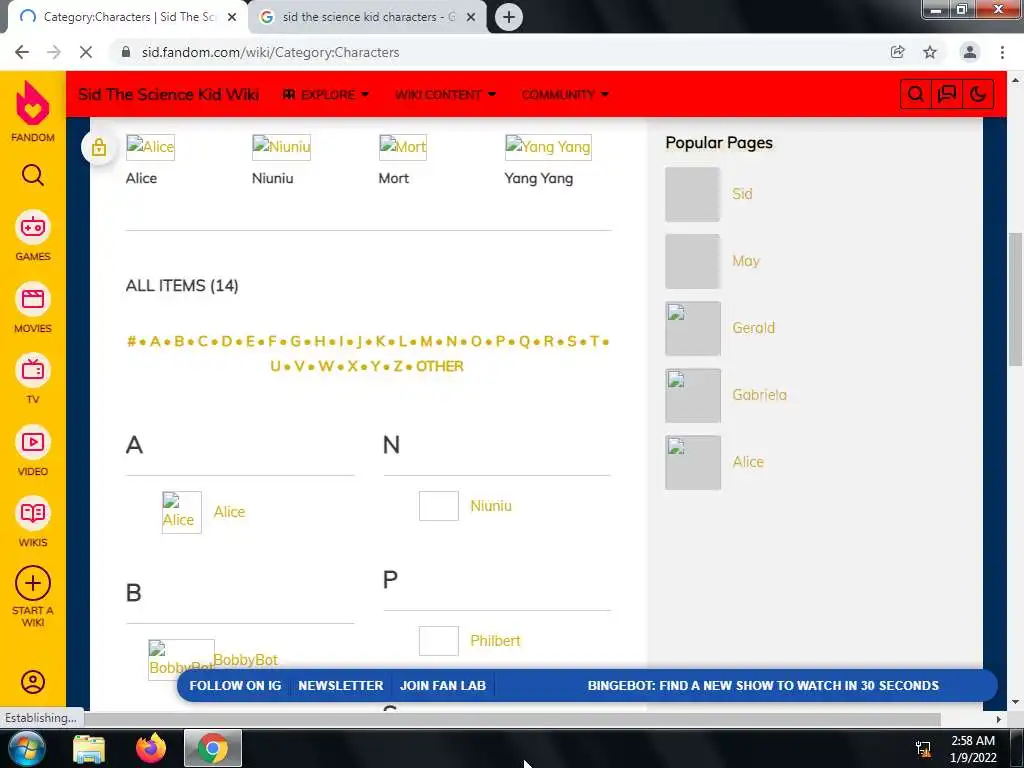1024x768 pixels.
Task: Open the Windows Start button
Action: [27, 748]
